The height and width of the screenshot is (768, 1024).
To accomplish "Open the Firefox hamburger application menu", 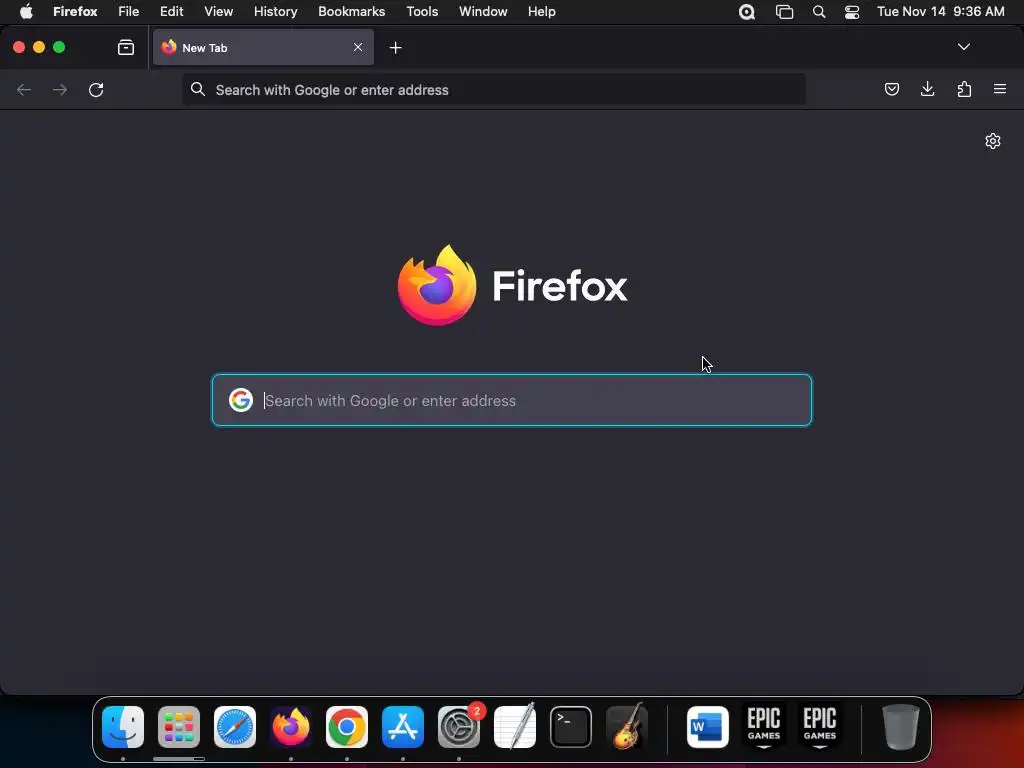I will click(x=1000, y=89).
